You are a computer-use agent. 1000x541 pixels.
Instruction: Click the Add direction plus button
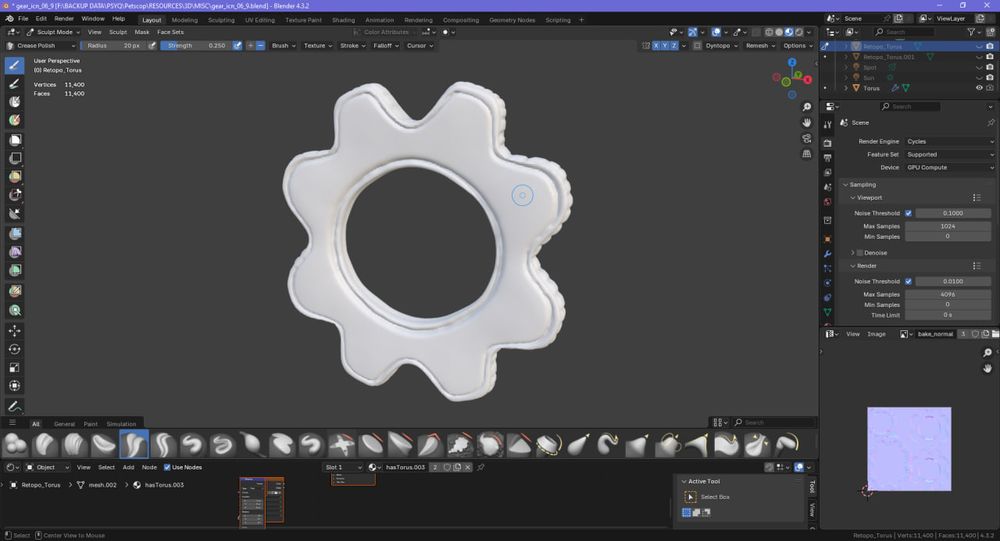pyautogui.click(x=251, y=46)
